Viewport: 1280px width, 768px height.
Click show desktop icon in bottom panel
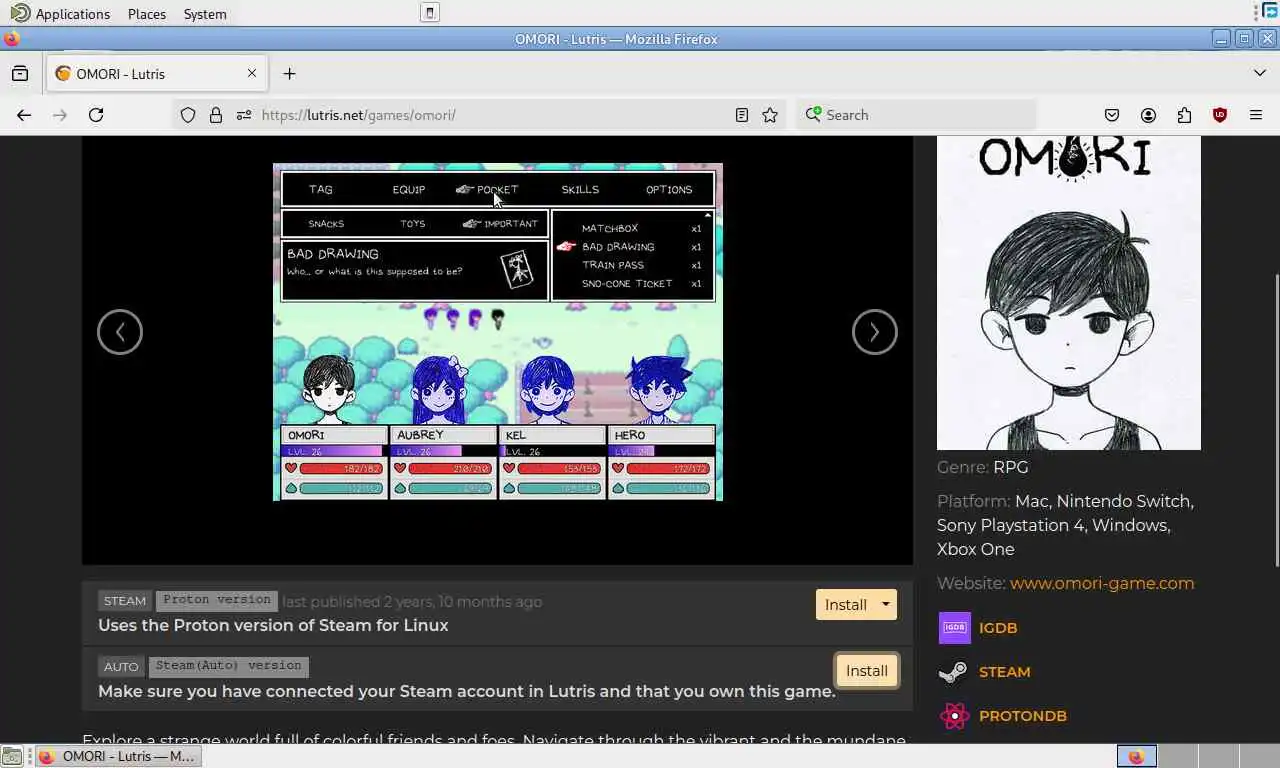[x=12, y=756]
